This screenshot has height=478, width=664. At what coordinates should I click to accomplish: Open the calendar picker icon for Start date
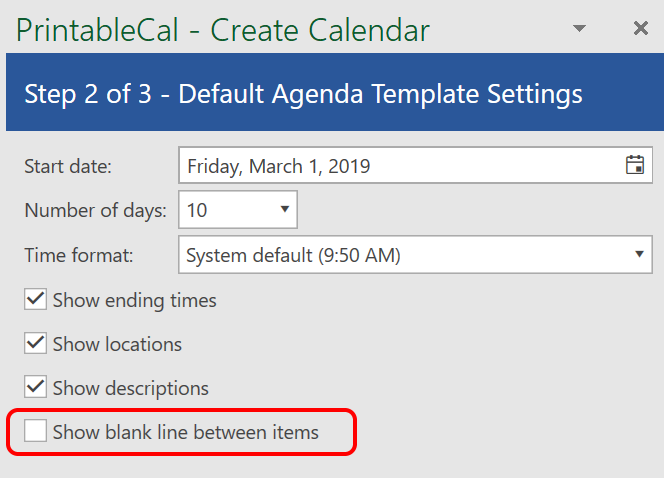pos(634,166)
